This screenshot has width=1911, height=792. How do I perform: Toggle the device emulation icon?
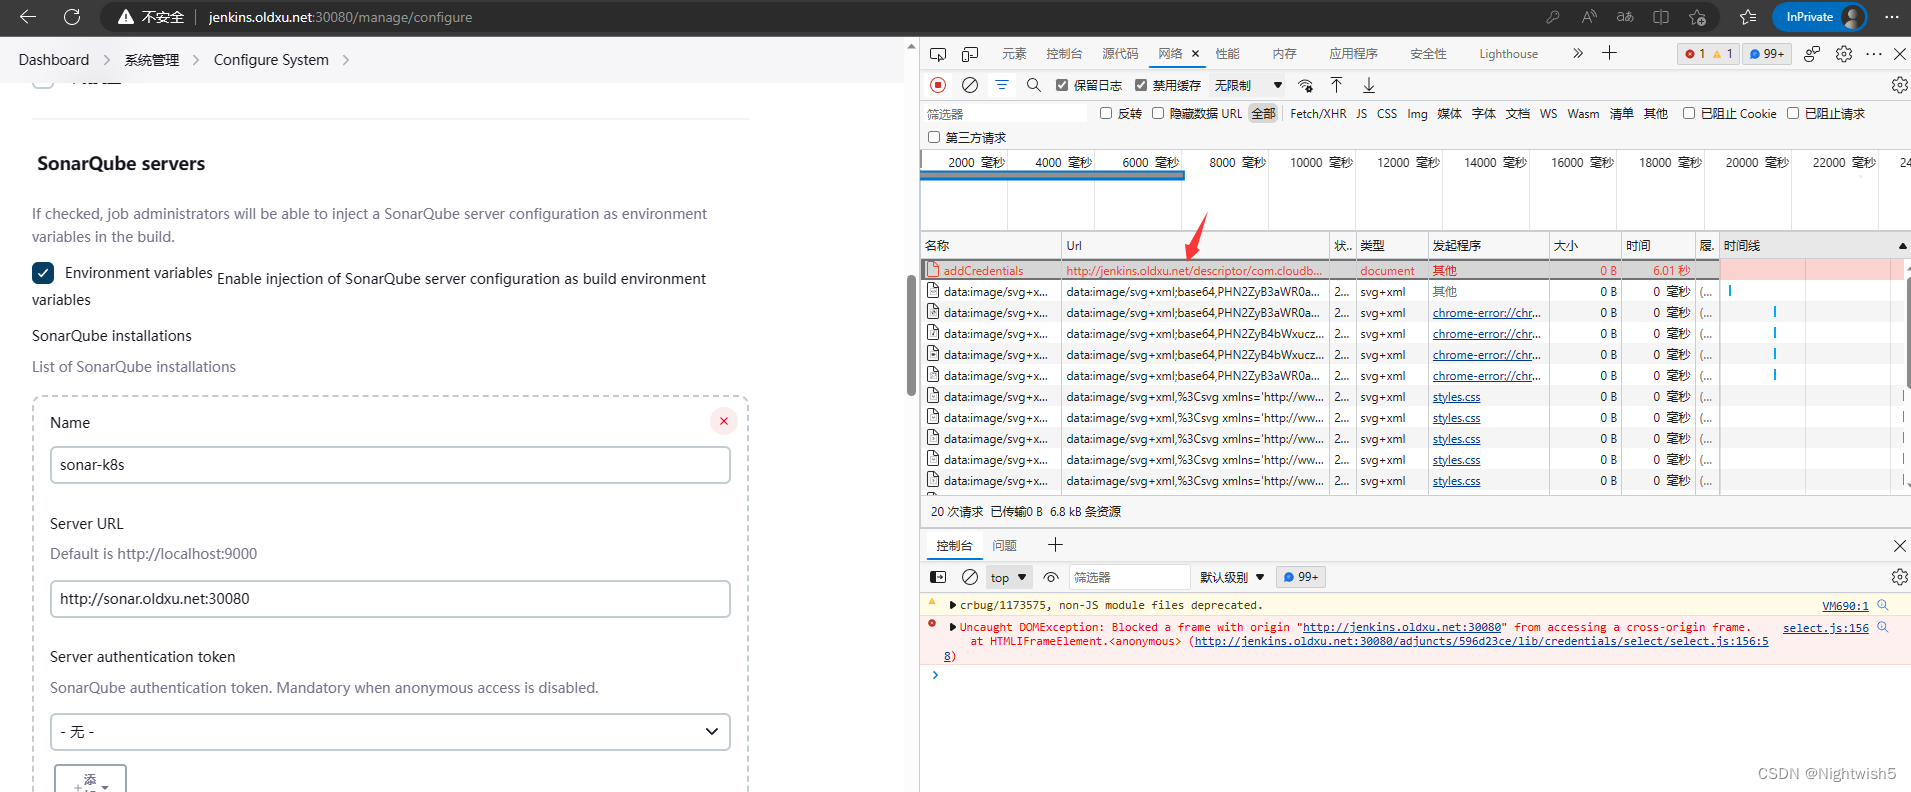(970, 54)
